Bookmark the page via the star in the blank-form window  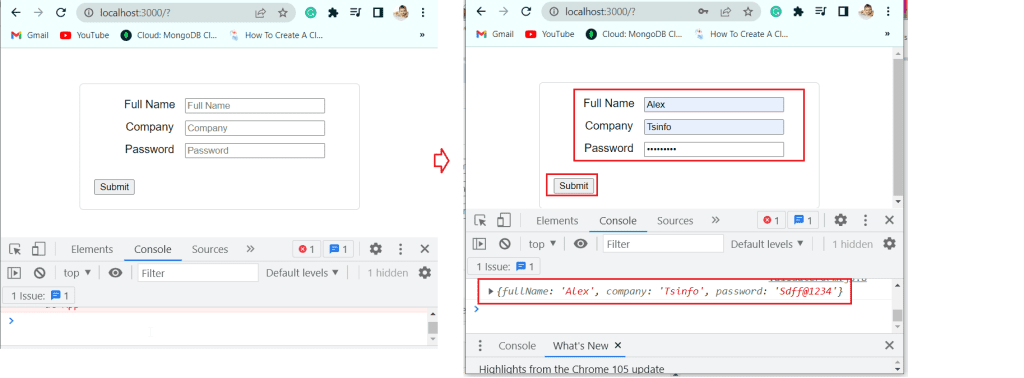tap(282, 12)
